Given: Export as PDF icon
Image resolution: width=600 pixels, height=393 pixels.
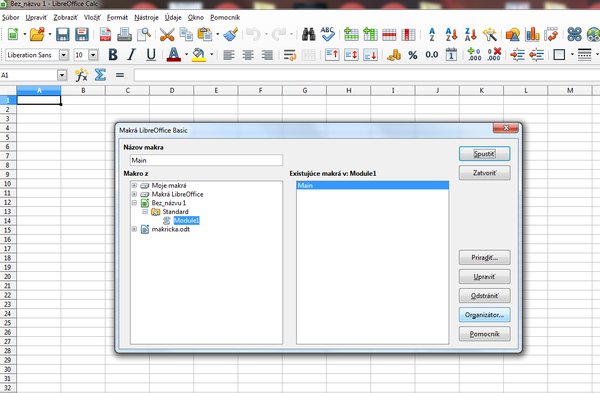Looking at the screenshot, I should (105, 34).
